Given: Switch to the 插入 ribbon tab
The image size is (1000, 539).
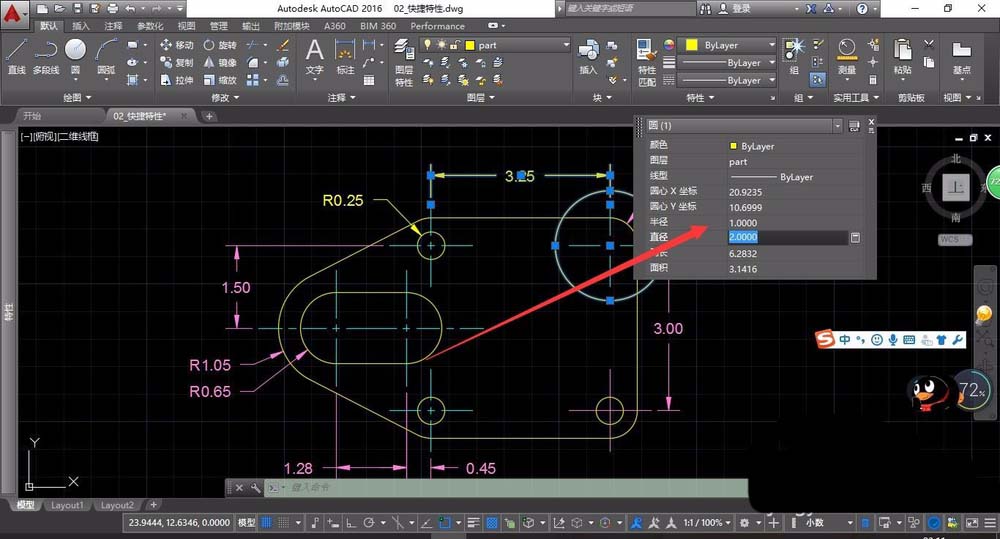Looking at the screenshot, I should (x=81, y=26).
